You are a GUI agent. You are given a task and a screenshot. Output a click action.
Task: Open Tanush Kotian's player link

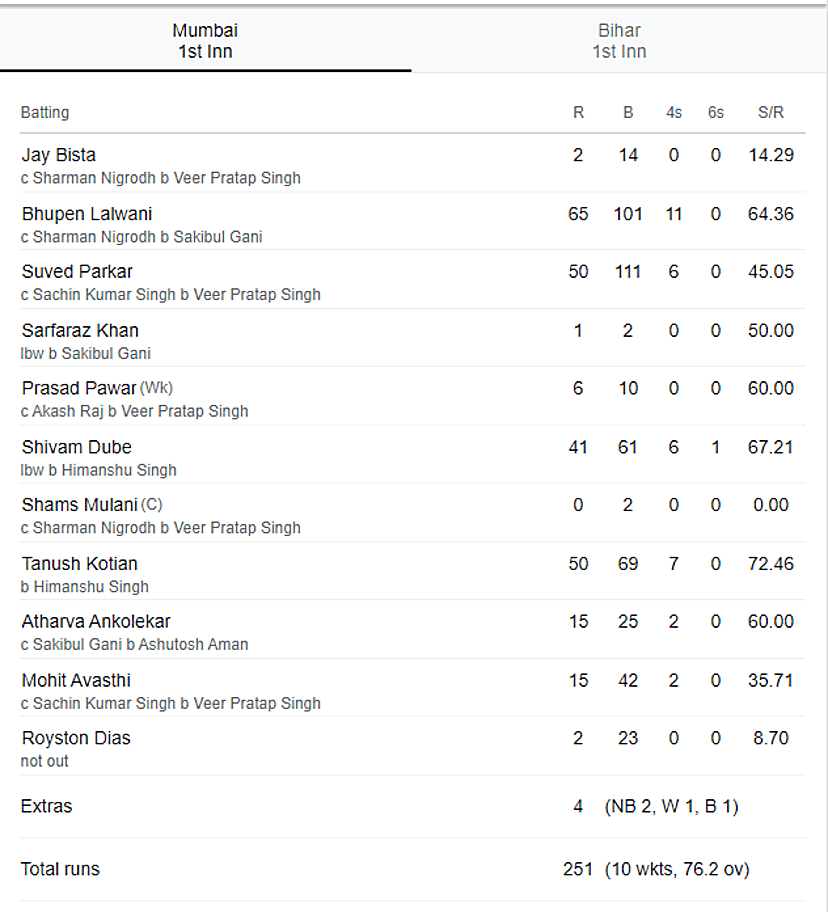pos(80,563)
